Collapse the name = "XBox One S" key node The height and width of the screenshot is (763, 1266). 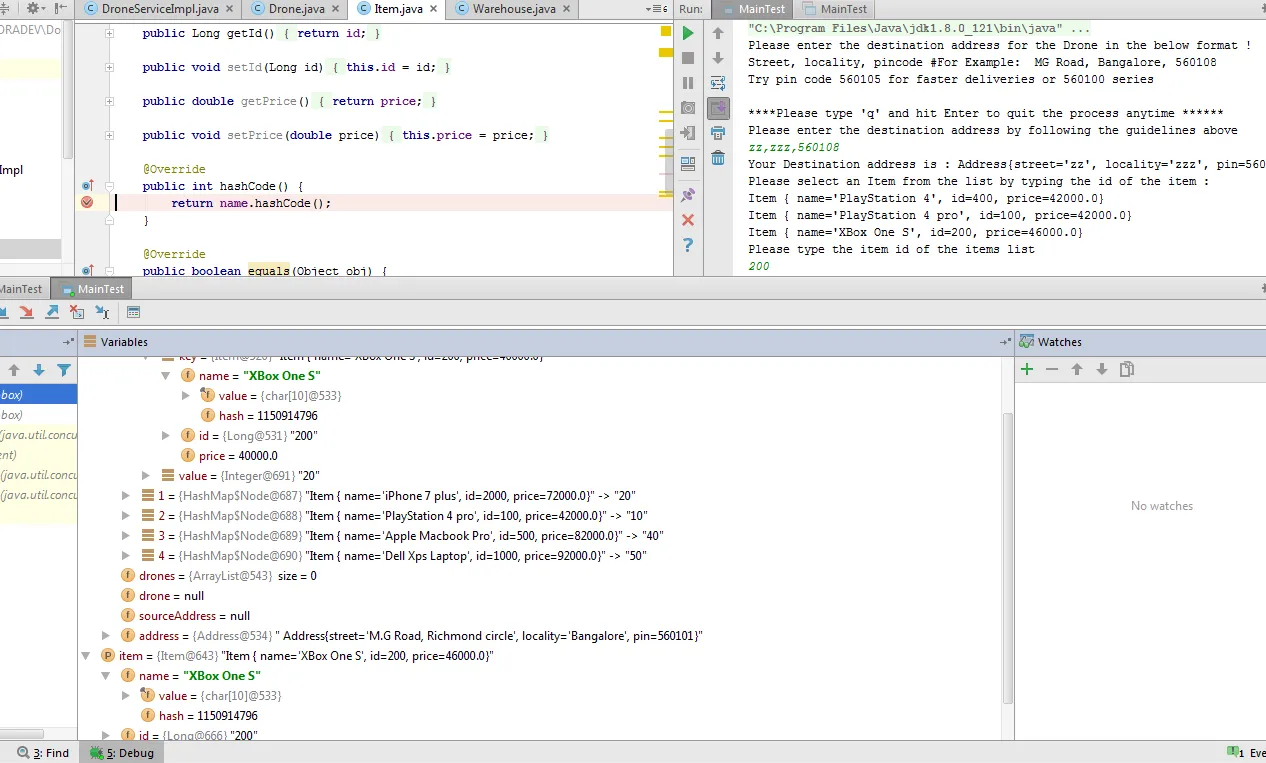[166, 376]
